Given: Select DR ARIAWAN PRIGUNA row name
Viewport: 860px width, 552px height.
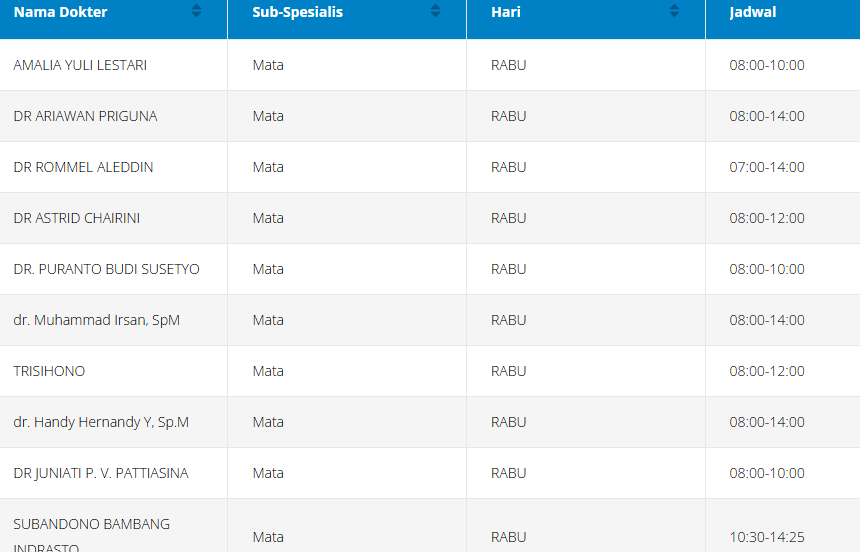Looking at the screenshot, I should (x=85, y=116).
